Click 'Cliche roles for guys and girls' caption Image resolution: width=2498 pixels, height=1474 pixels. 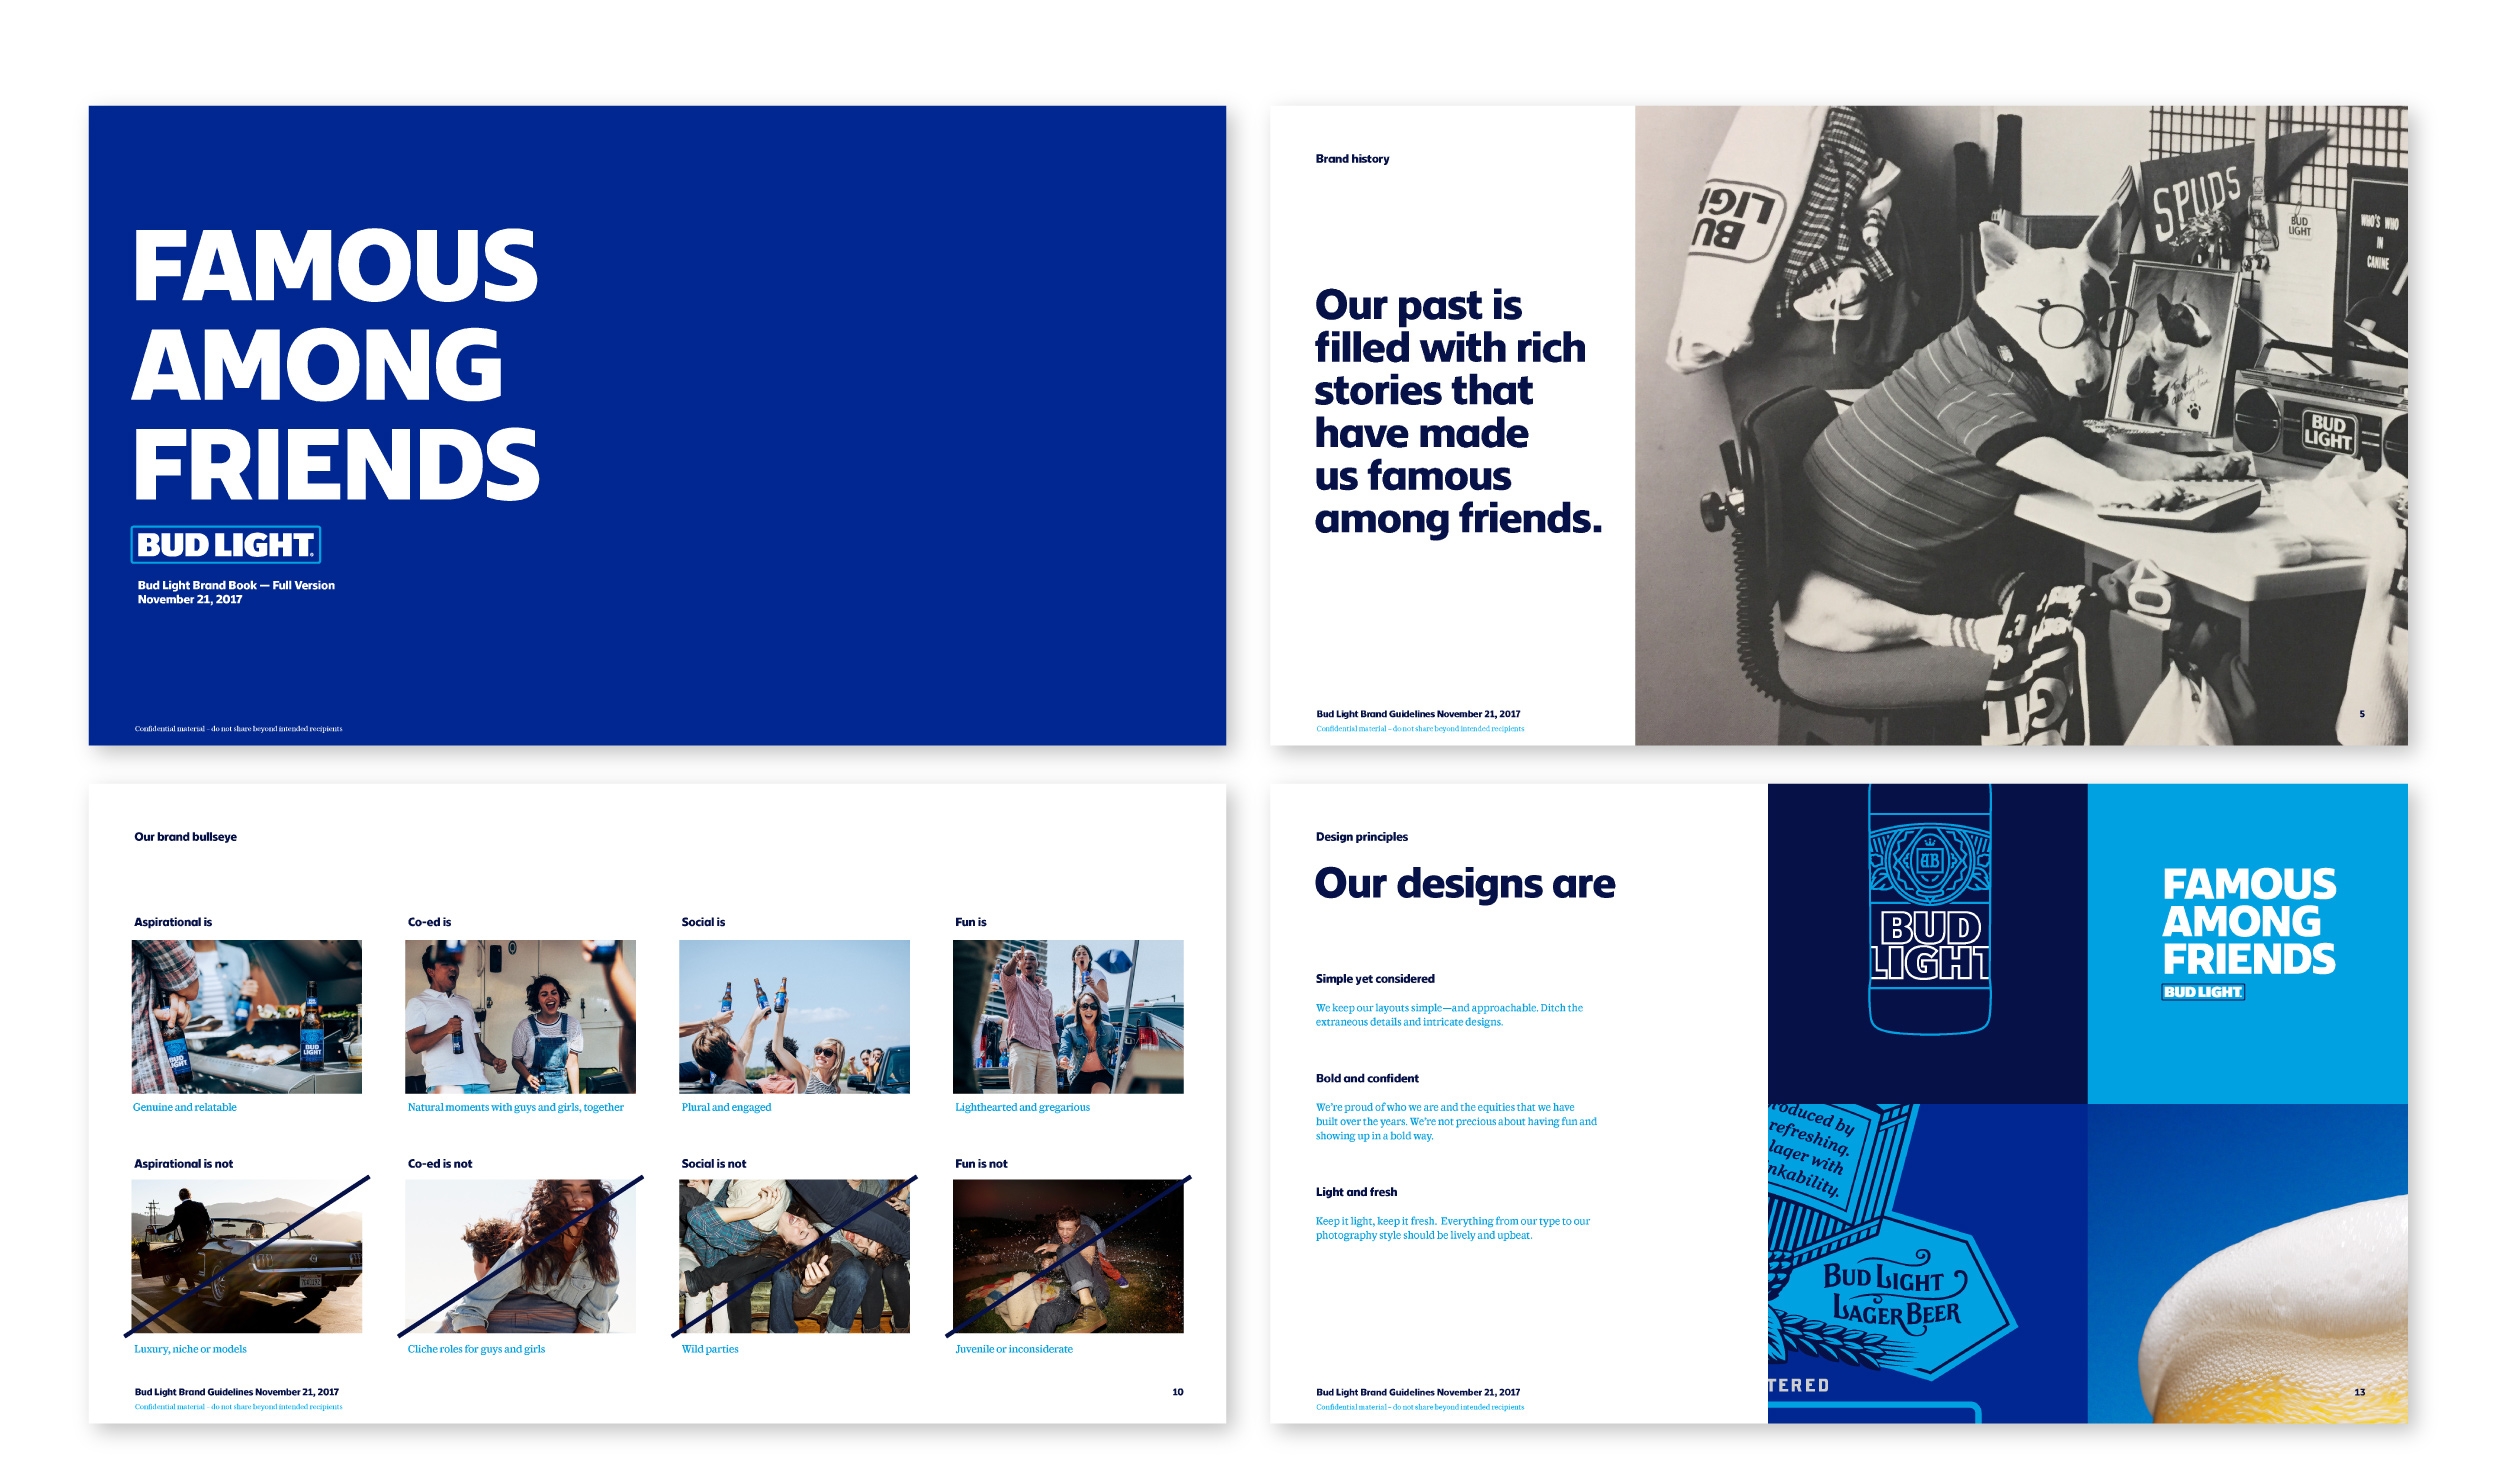pos(476,1349)
